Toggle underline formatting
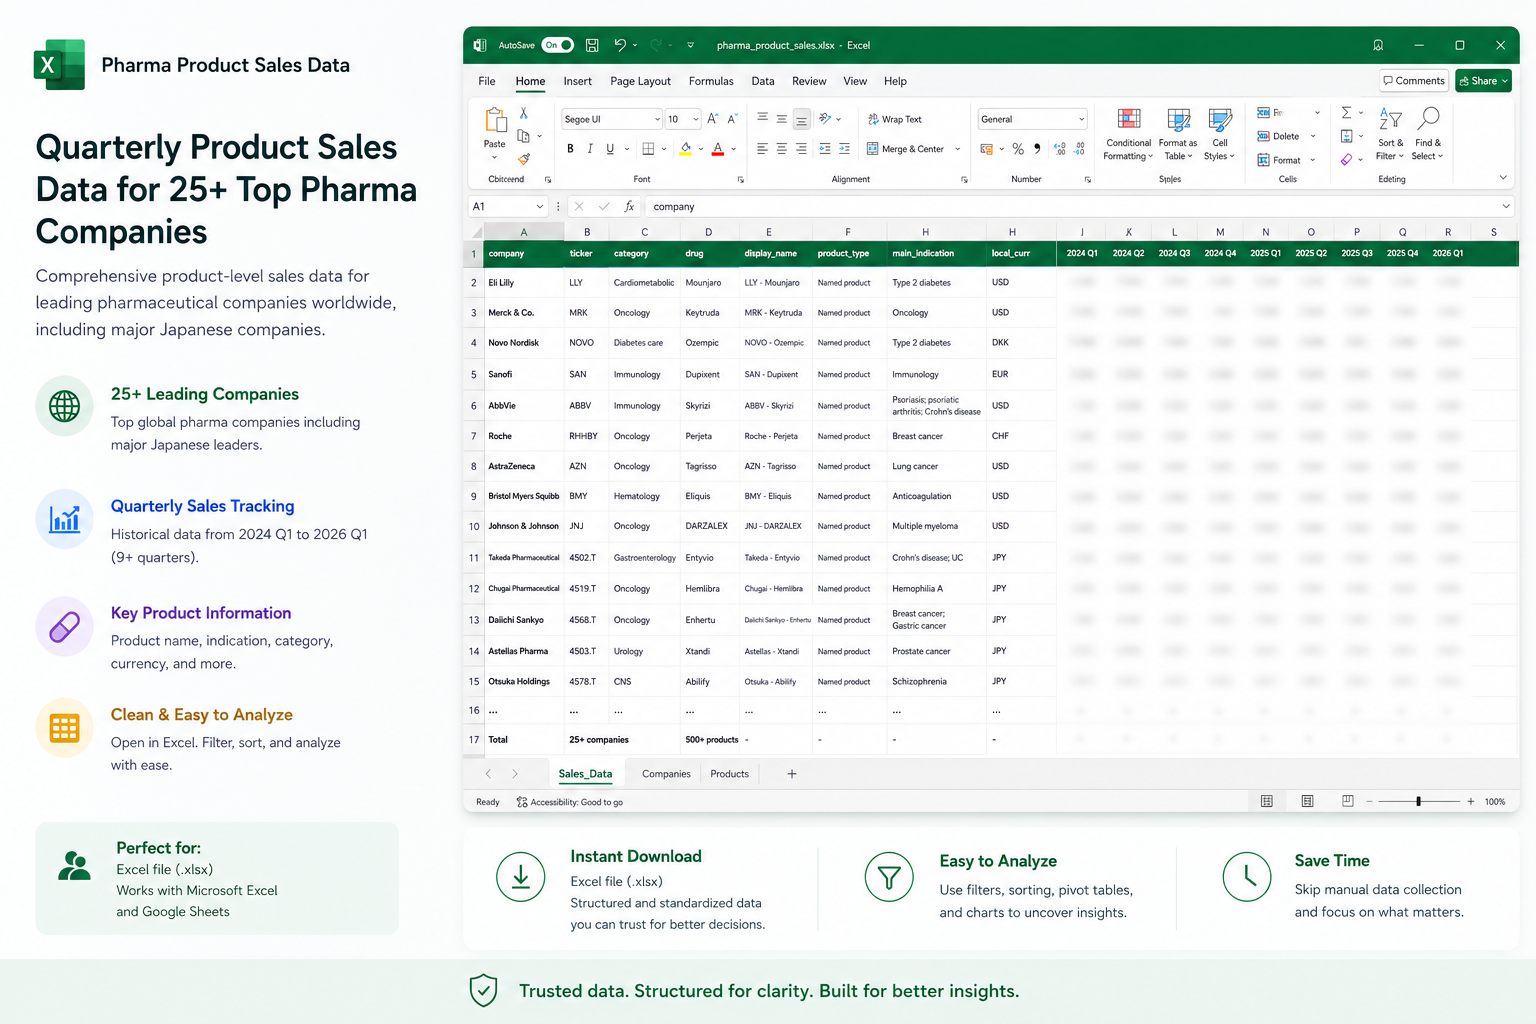The image size is (1536, 1024). click(610, 149)
